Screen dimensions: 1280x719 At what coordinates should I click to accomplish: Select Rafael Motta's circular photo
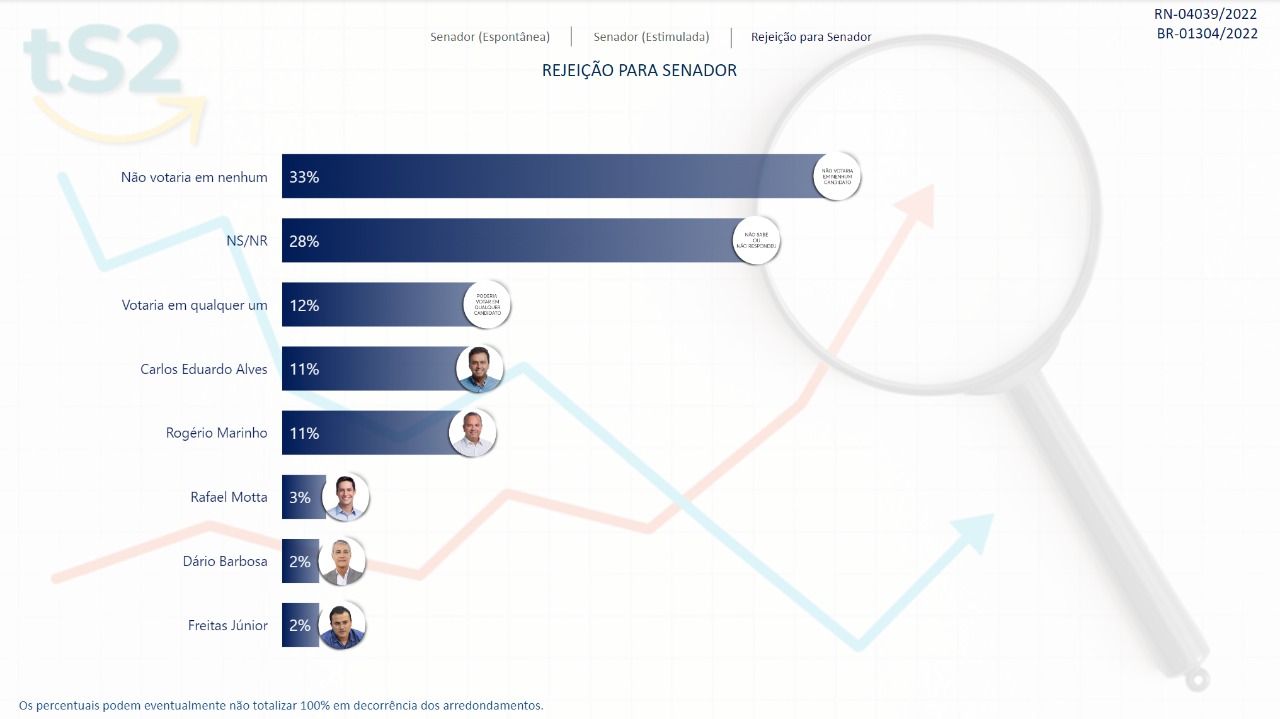coord(346,497)
